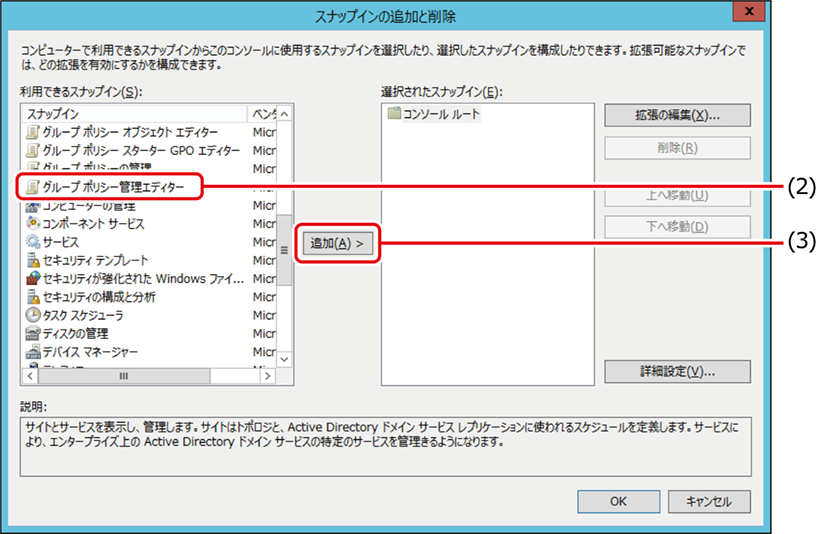Click the Windows firewall brick icon
The height and width of the screenshot is (534, 819).
(x=33, y=278)
